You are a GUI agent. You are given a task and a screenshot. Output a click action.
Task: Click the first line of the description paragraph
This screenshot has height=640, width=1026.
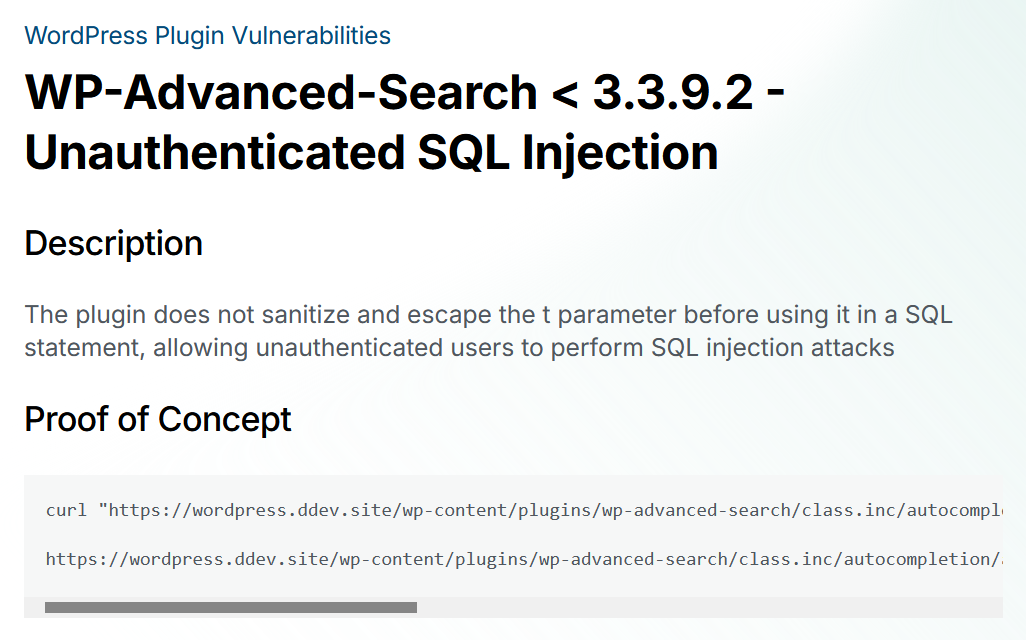tap(488, 315)
